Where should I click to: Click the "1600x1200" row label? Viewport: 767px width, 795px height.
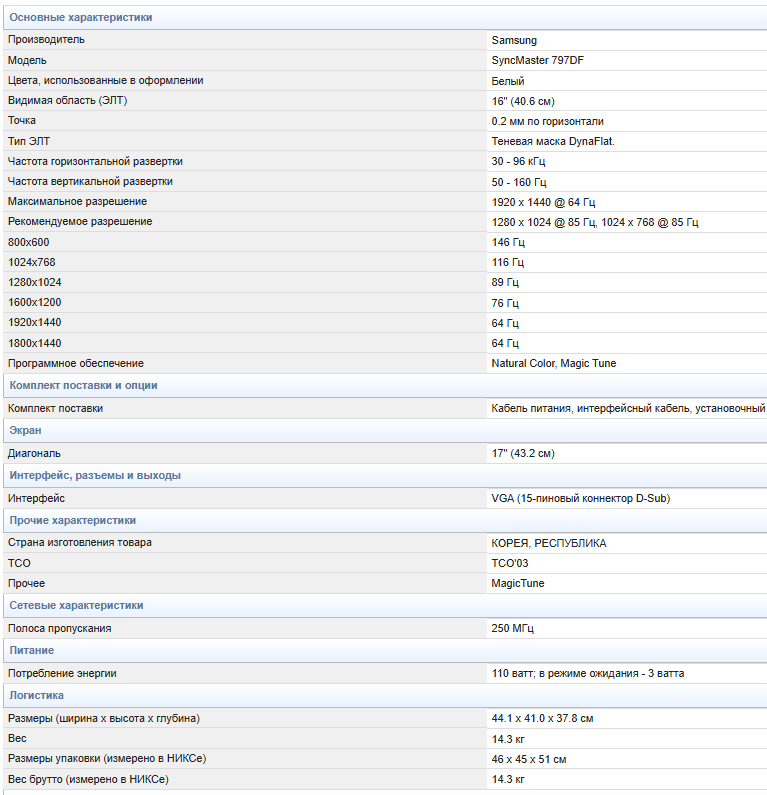(x=34, y=302)
